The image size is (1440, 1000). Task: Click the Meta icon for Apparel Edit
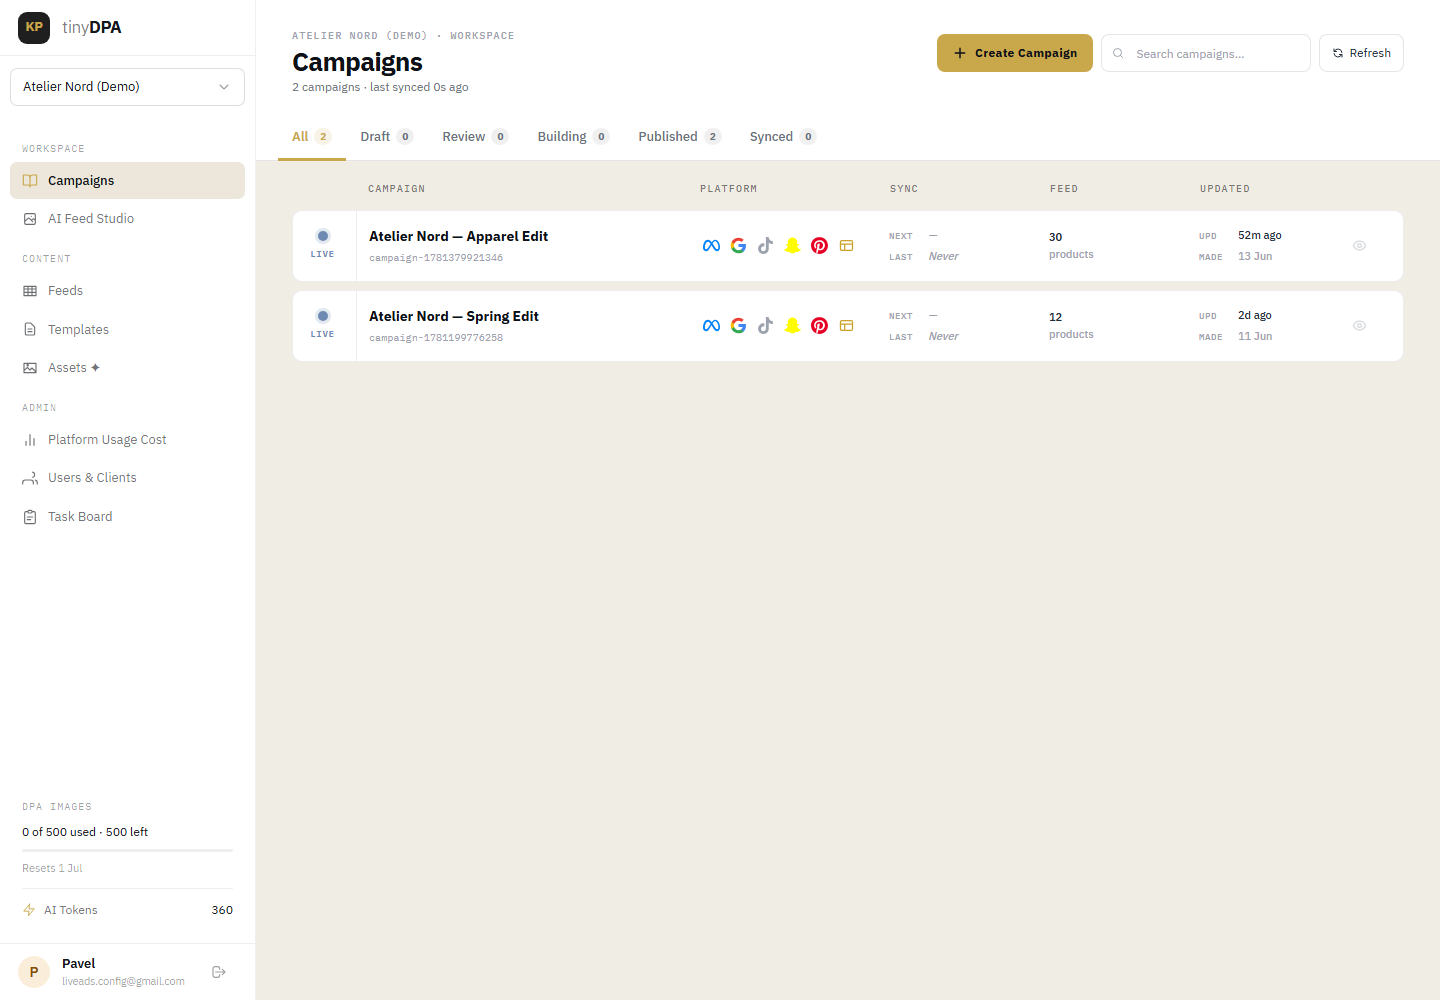[x=711, y=246]
